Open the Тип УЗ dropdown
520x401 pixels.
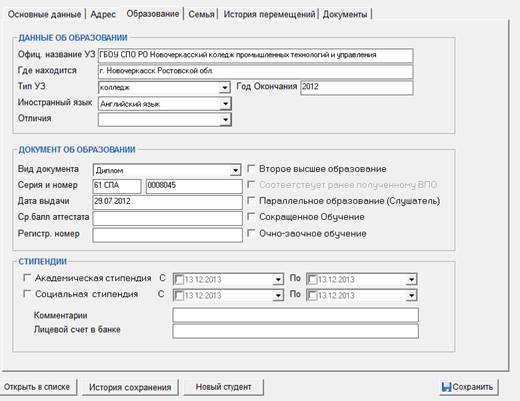click(x=225, y=88)
